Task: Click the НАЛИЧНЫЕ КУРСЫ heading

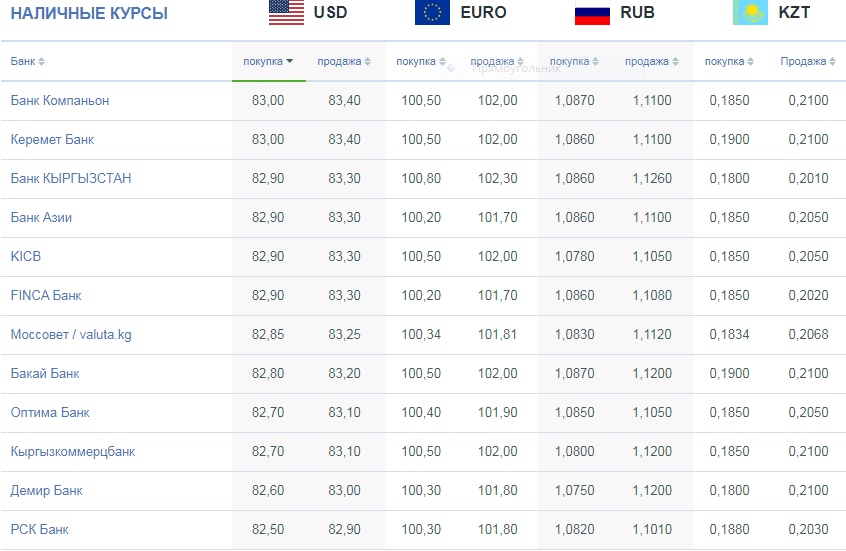Action: click(x=89, y=13)
